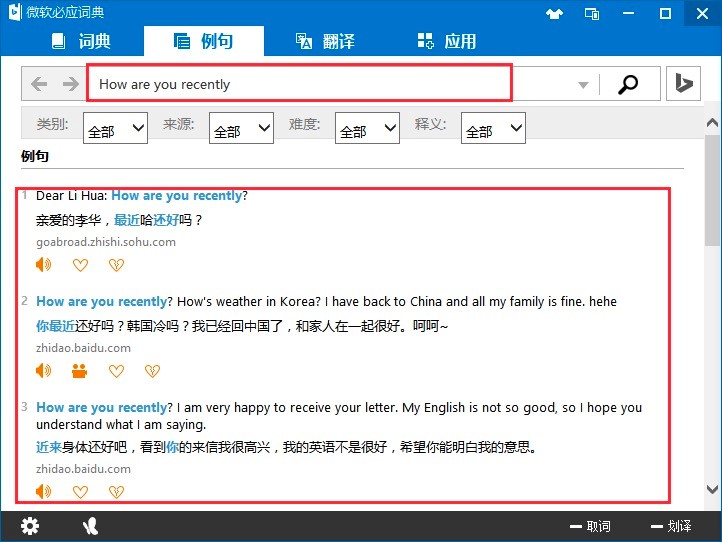Click highlighted 'How are you recently' in sentence 1
Screen dimensions: 722x542
[177, 196]
